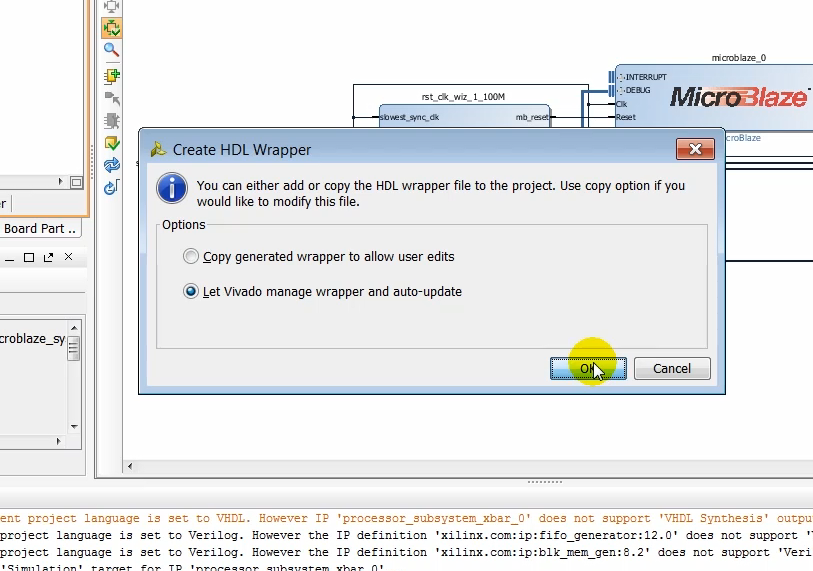Click the croBlaze link under the MicroBlaze block

[x=743, y=138]
